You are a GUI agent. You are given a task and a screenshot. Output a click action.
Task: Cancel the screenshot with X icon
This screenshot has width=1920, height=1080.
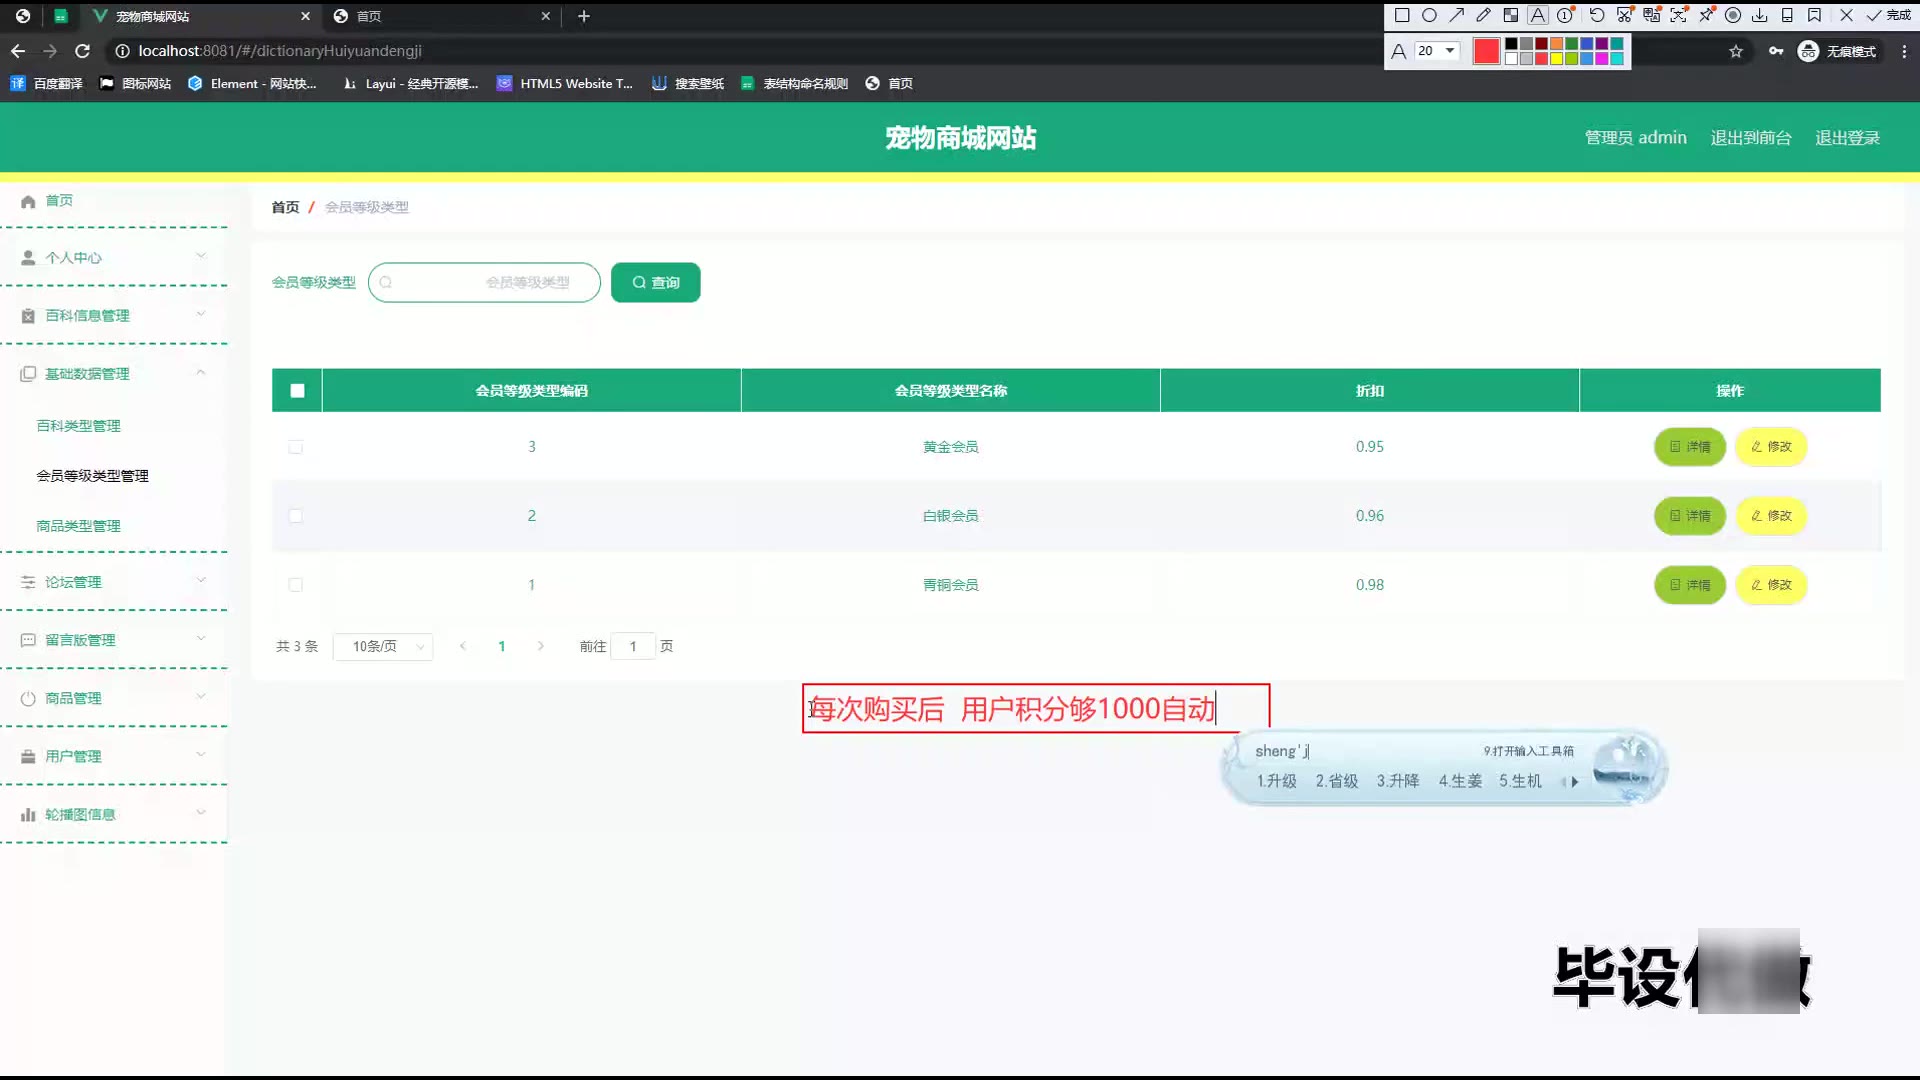click(x=1846, y=15)
